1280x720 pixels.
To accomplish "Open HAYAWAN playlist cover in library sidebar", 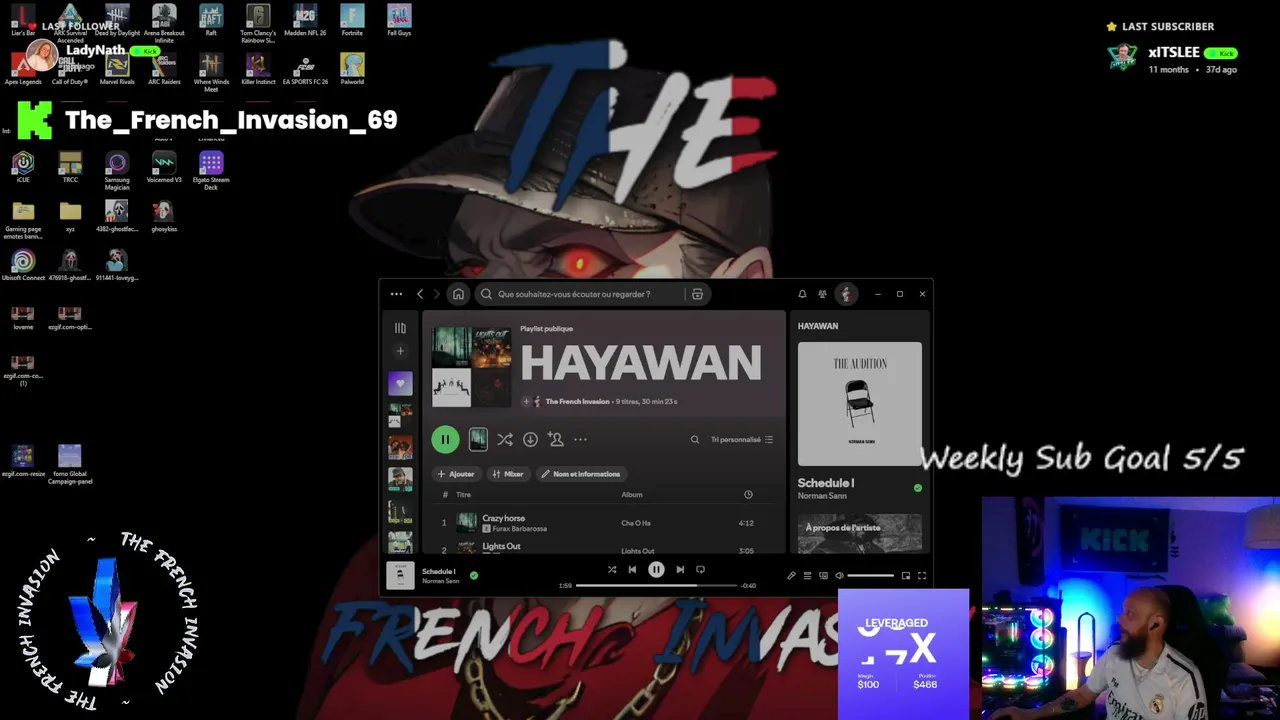I will click(400, 415).
